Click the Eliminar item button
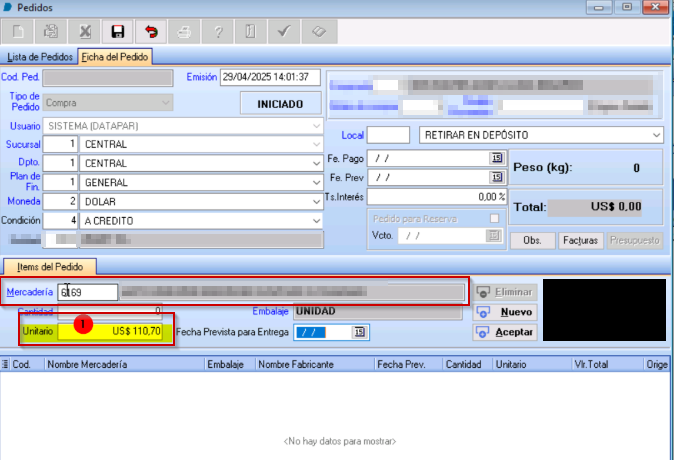 [505, 292]
